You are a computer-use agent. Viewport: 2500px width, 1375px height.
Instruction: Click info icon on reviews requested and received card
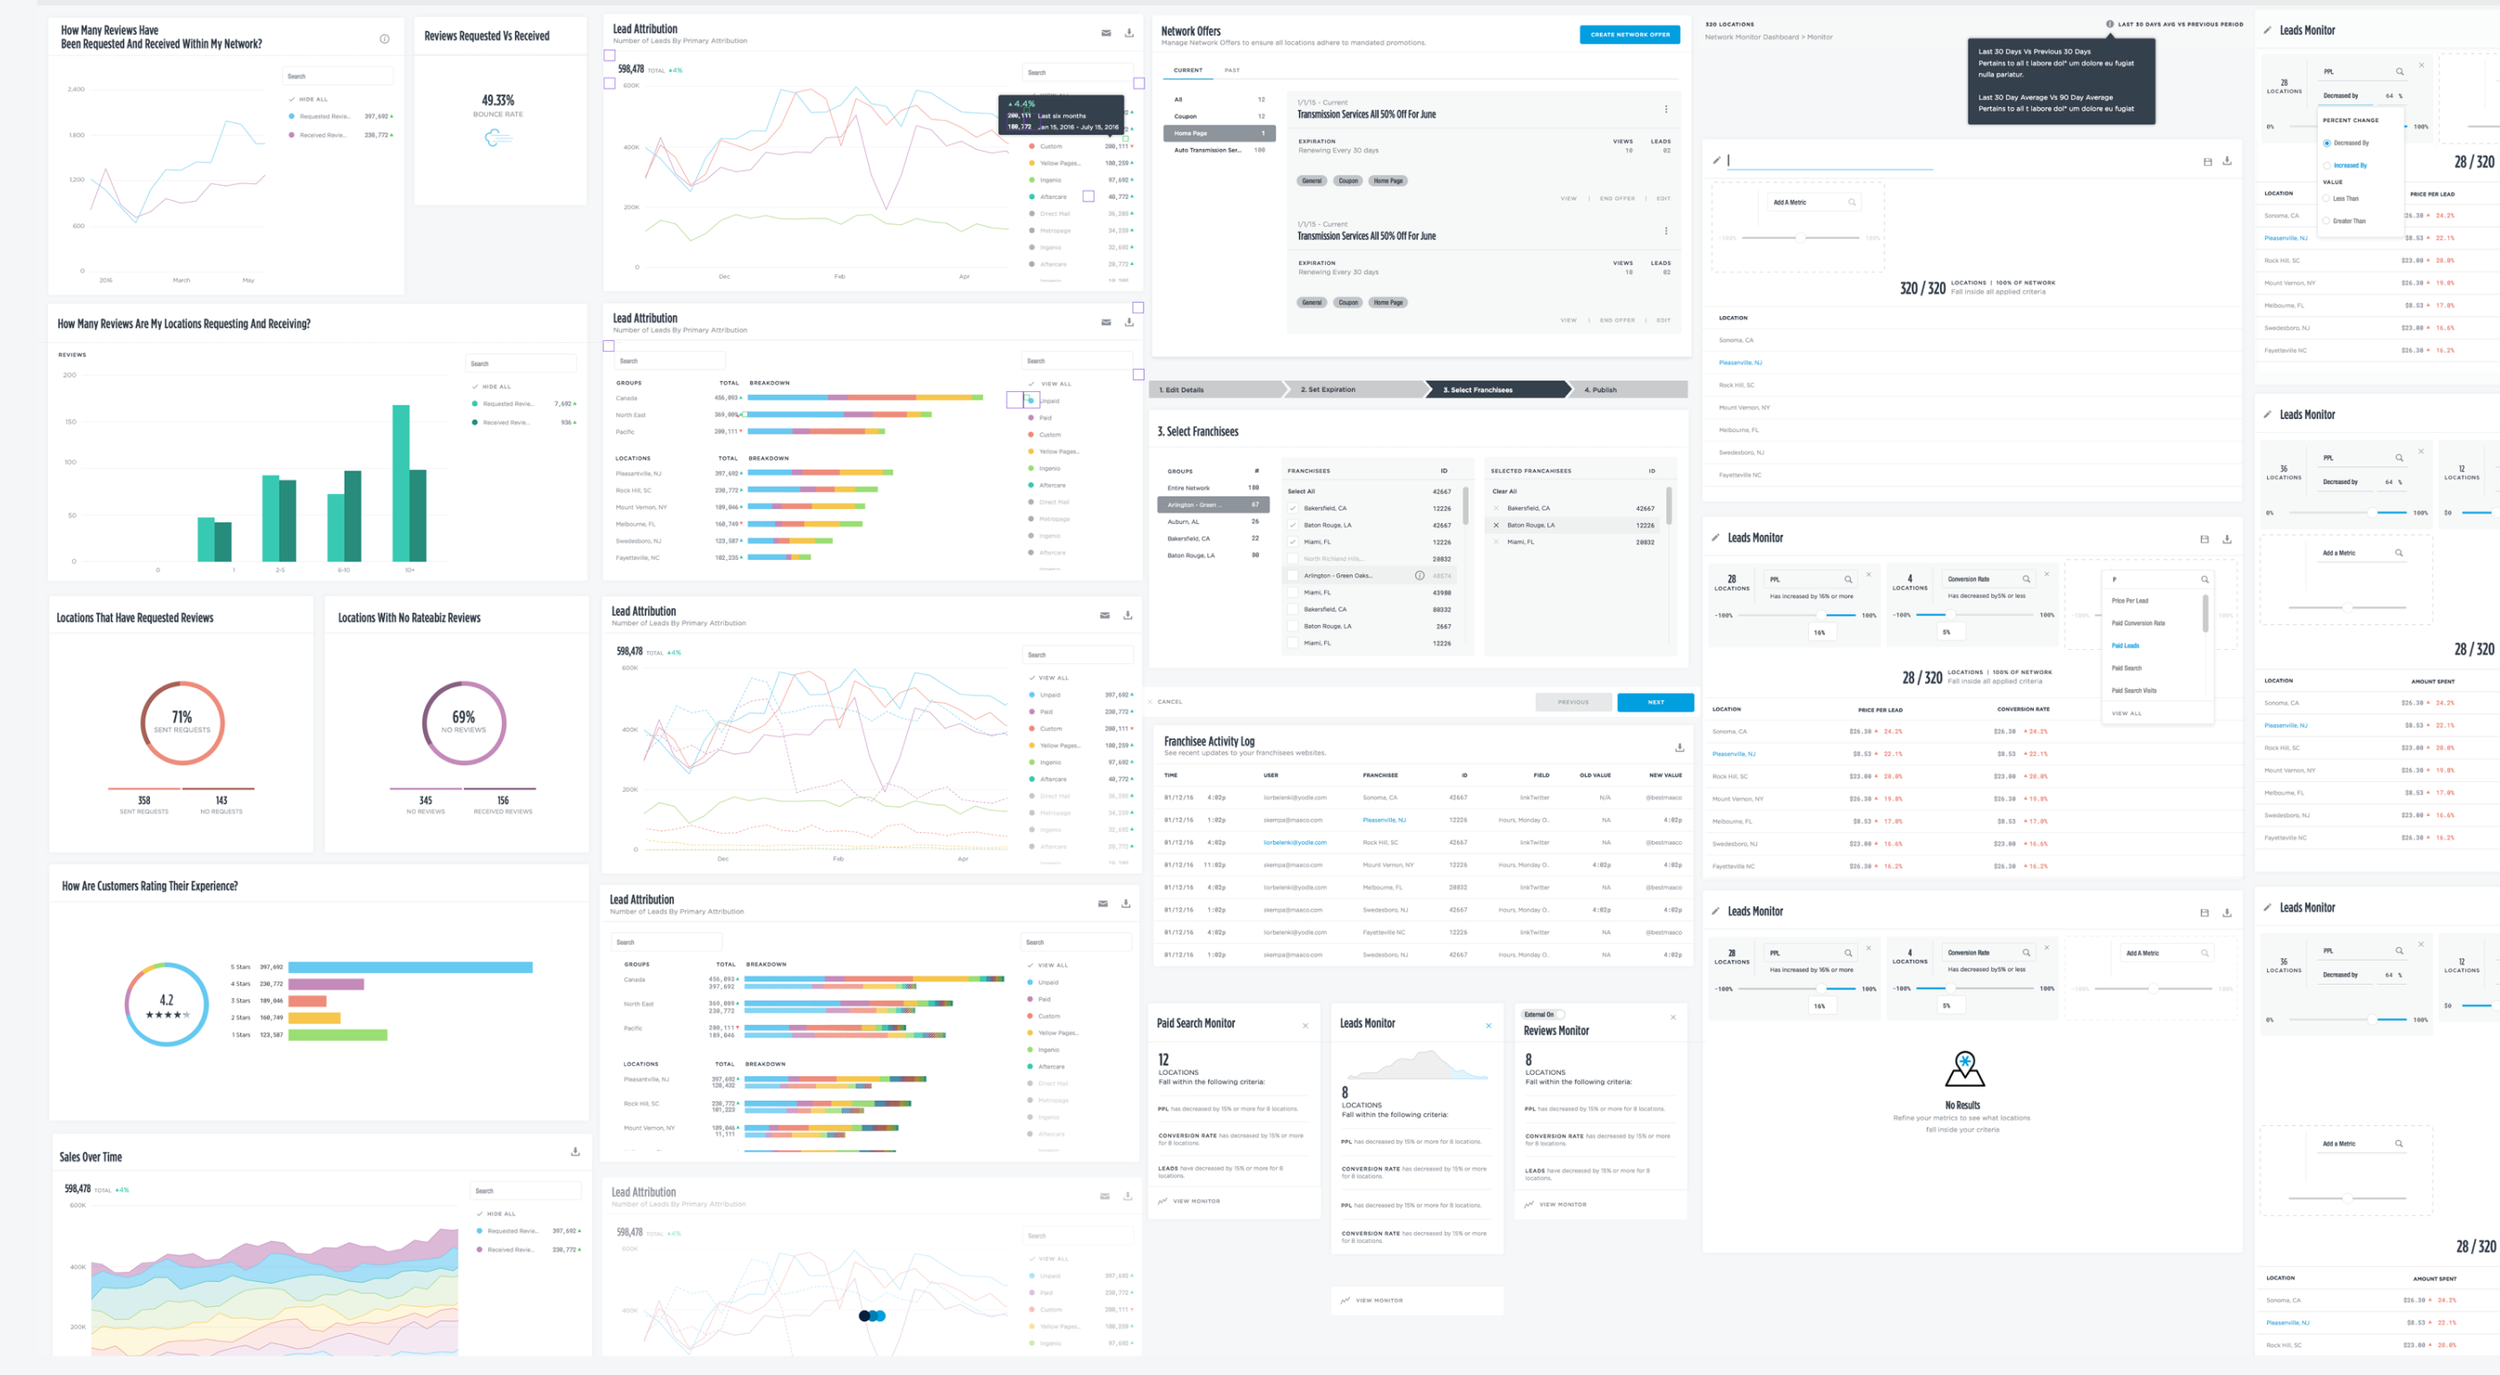384,39
